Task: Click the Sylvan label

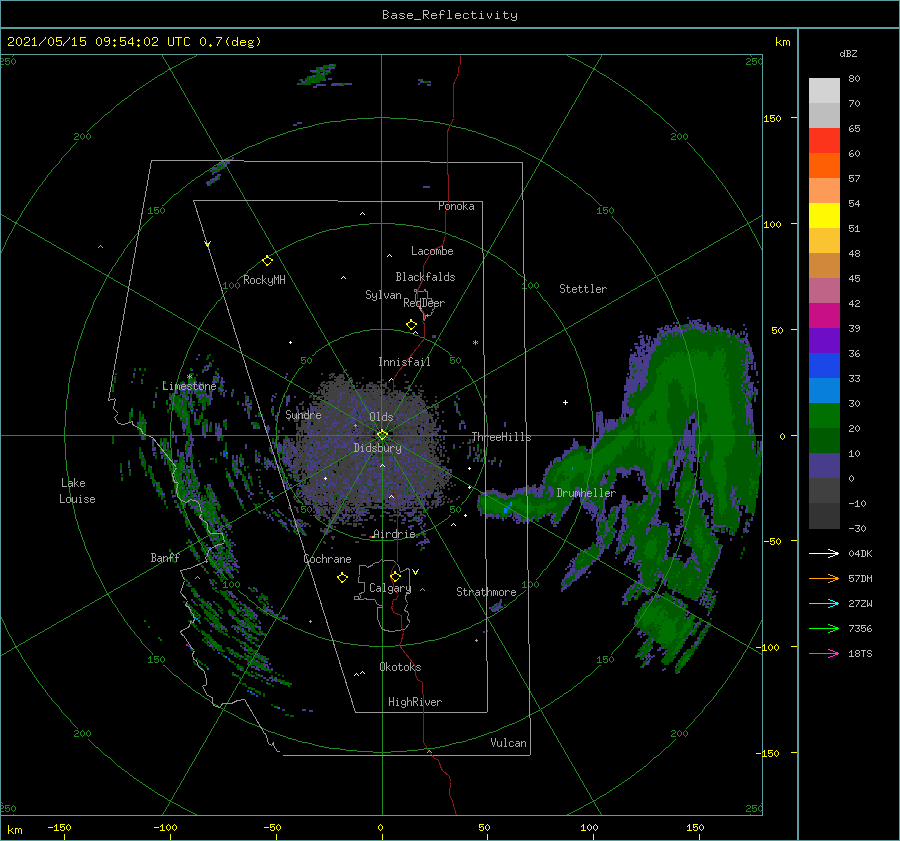Action: (x=383, y=295)
